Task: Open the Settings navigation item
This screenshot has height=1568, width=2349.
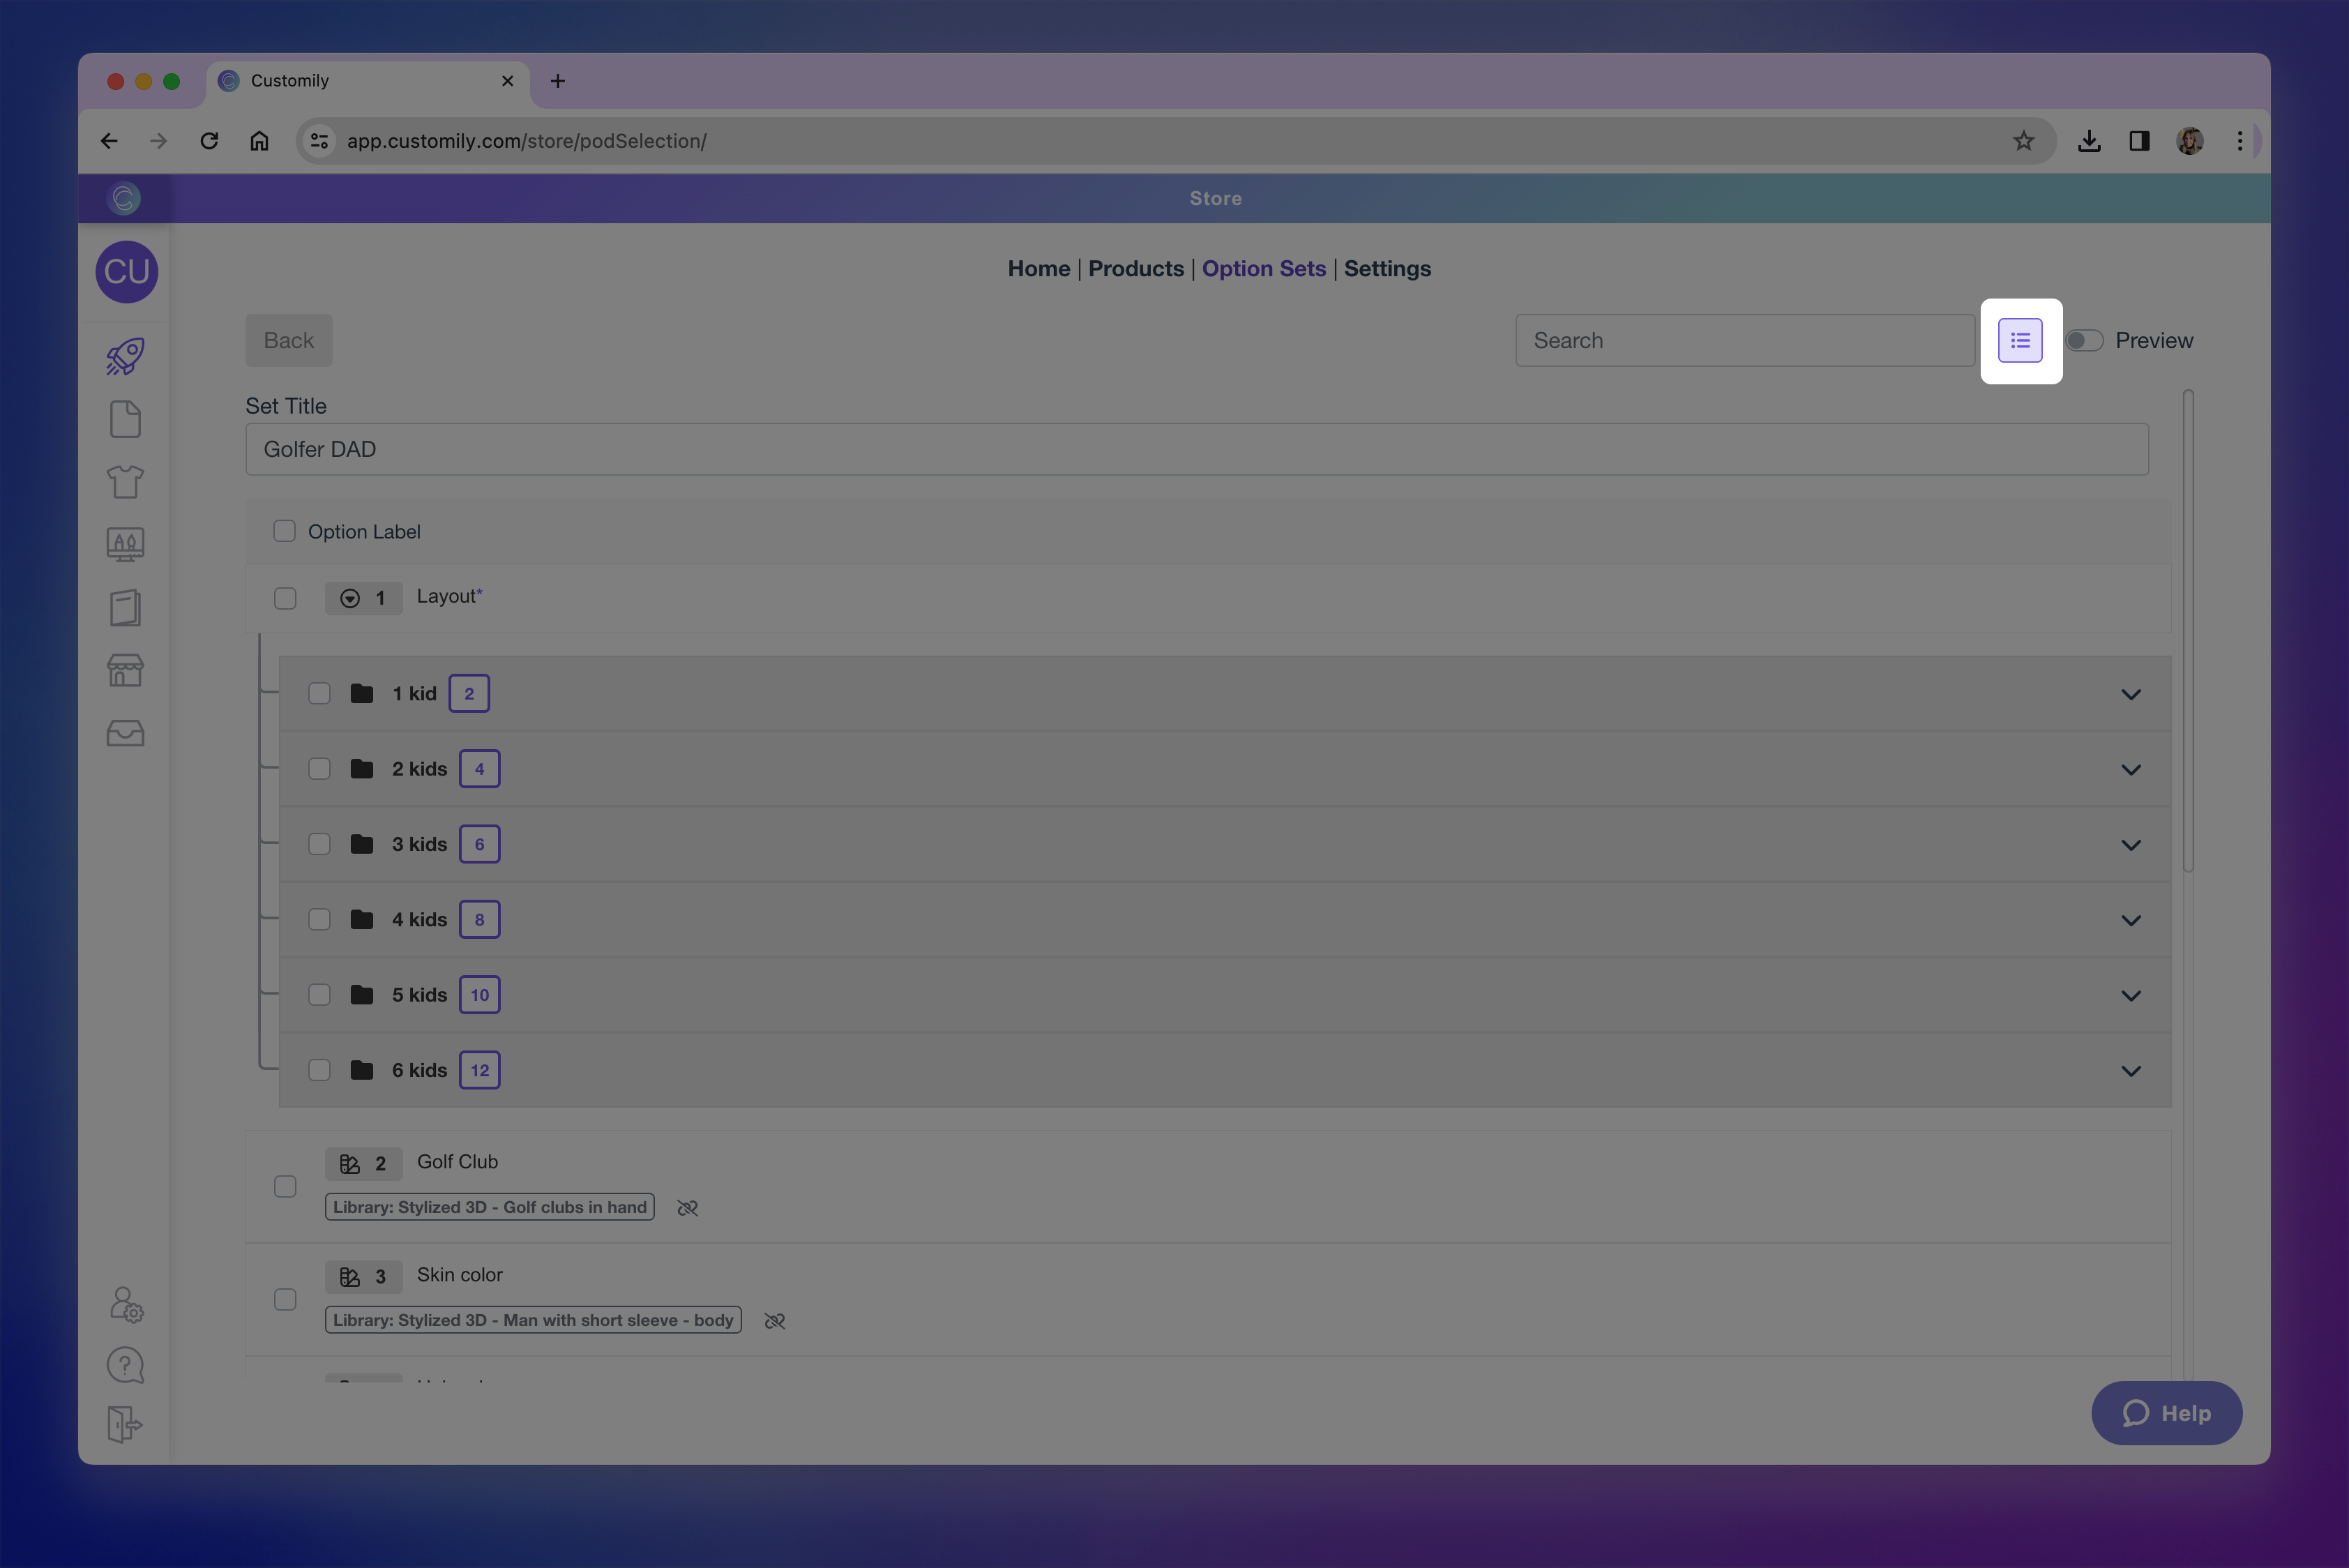Action: point(1386,268)
